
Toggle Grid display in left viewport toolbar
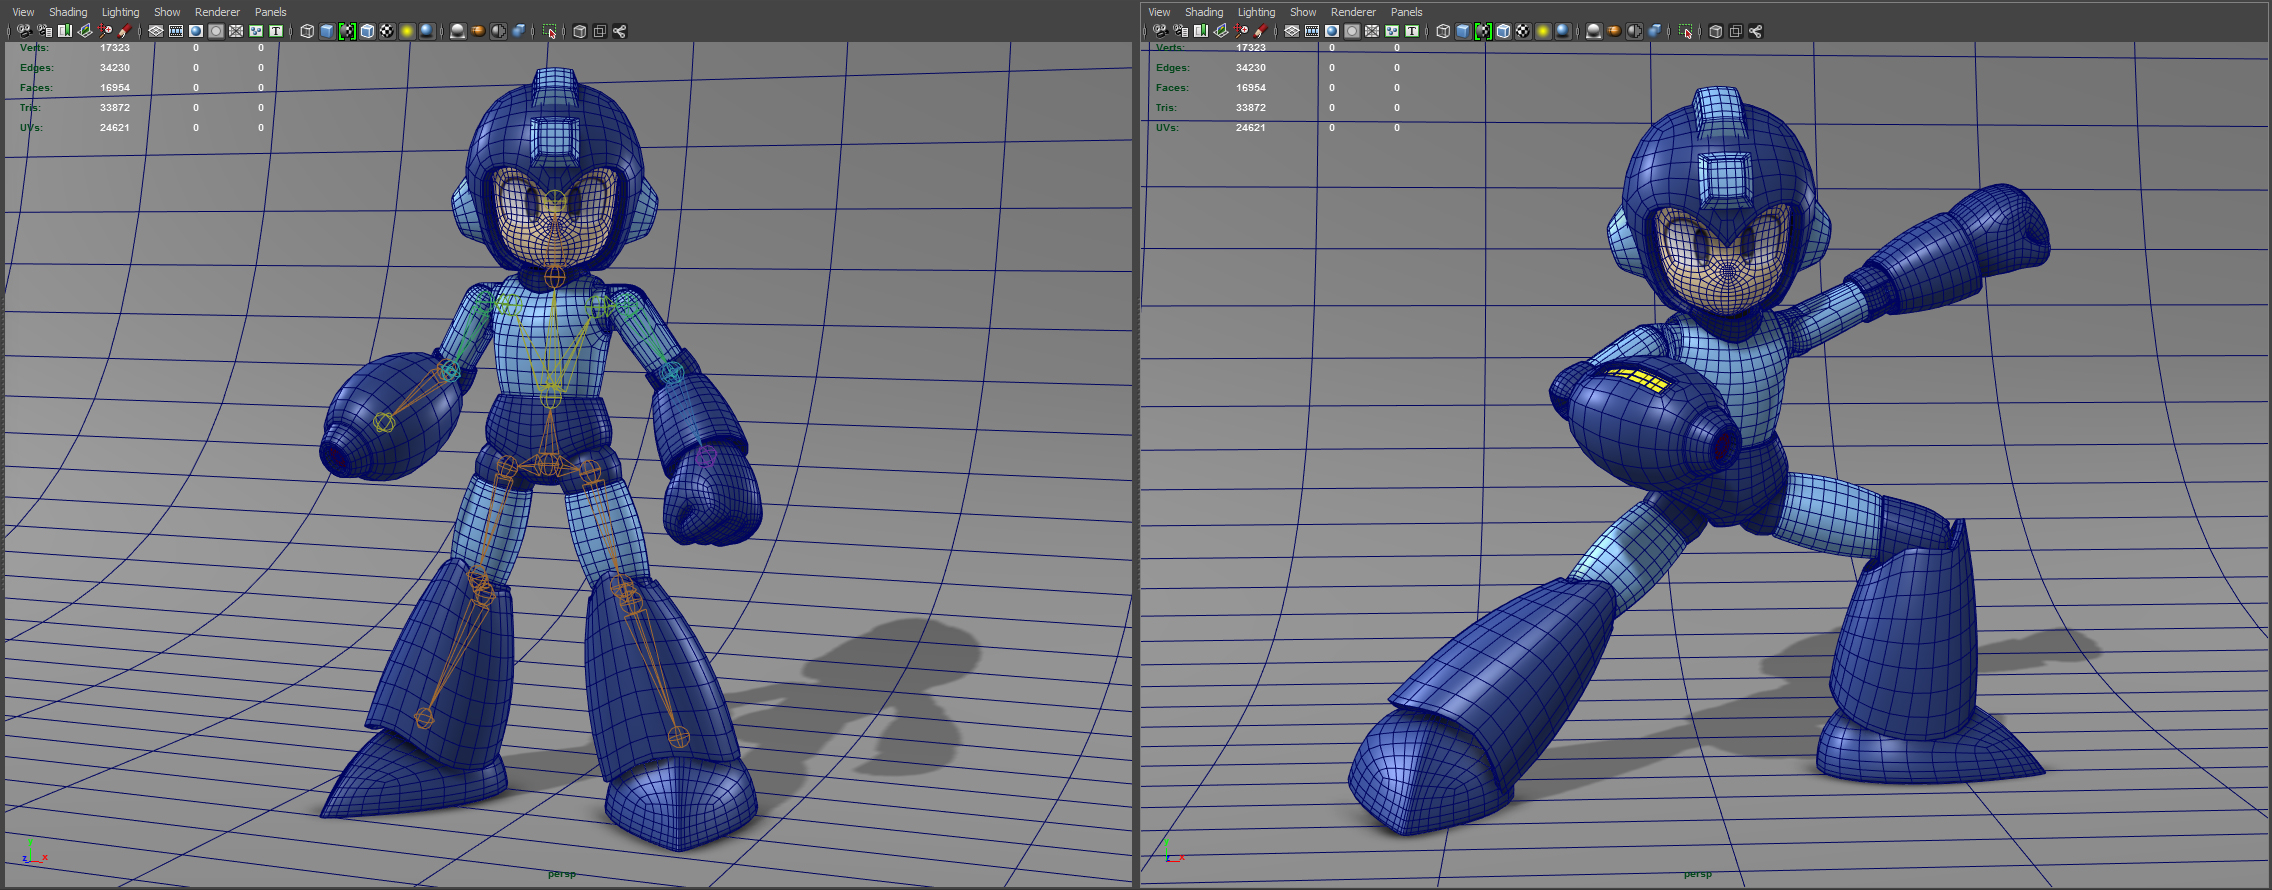pyautogui.click(x=156, y=31)
